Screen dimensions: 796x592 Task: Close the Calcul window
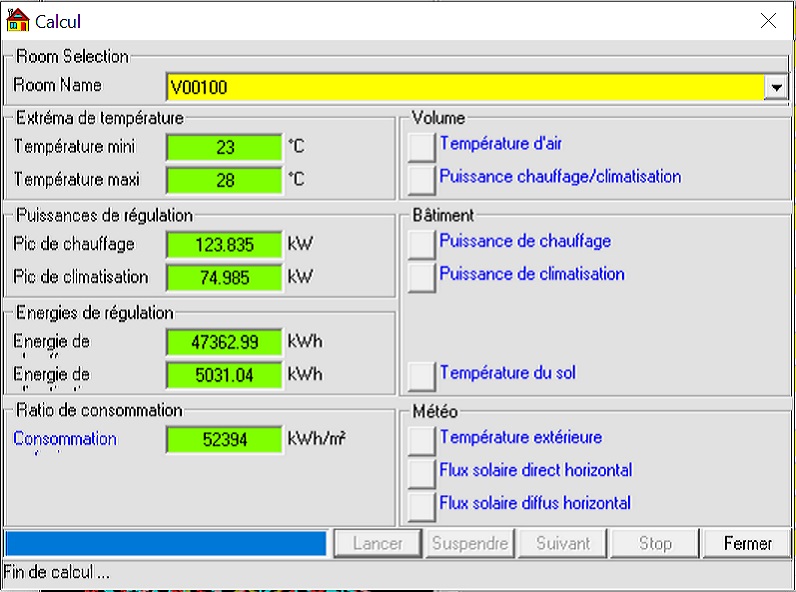[768, 21]
